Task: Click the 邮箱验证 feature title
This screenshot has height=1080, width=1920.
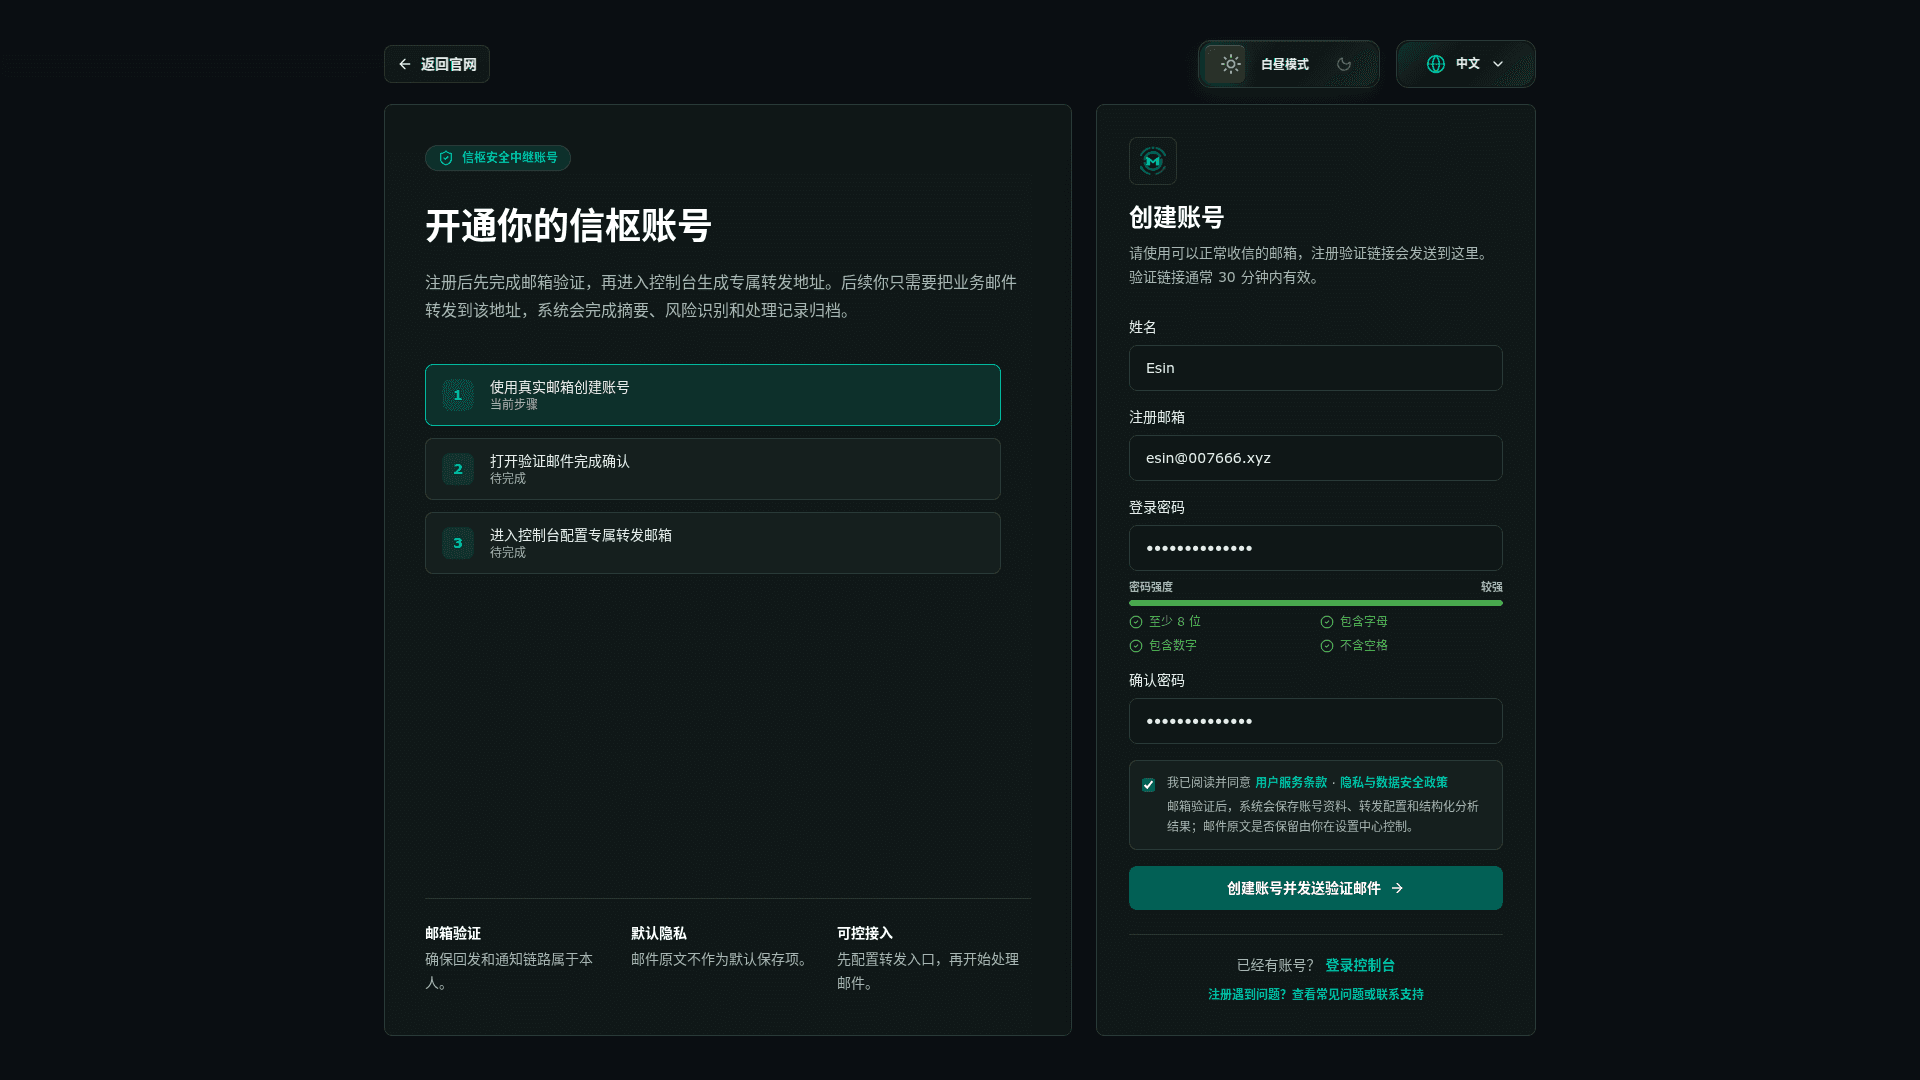Action: (452, 933)
